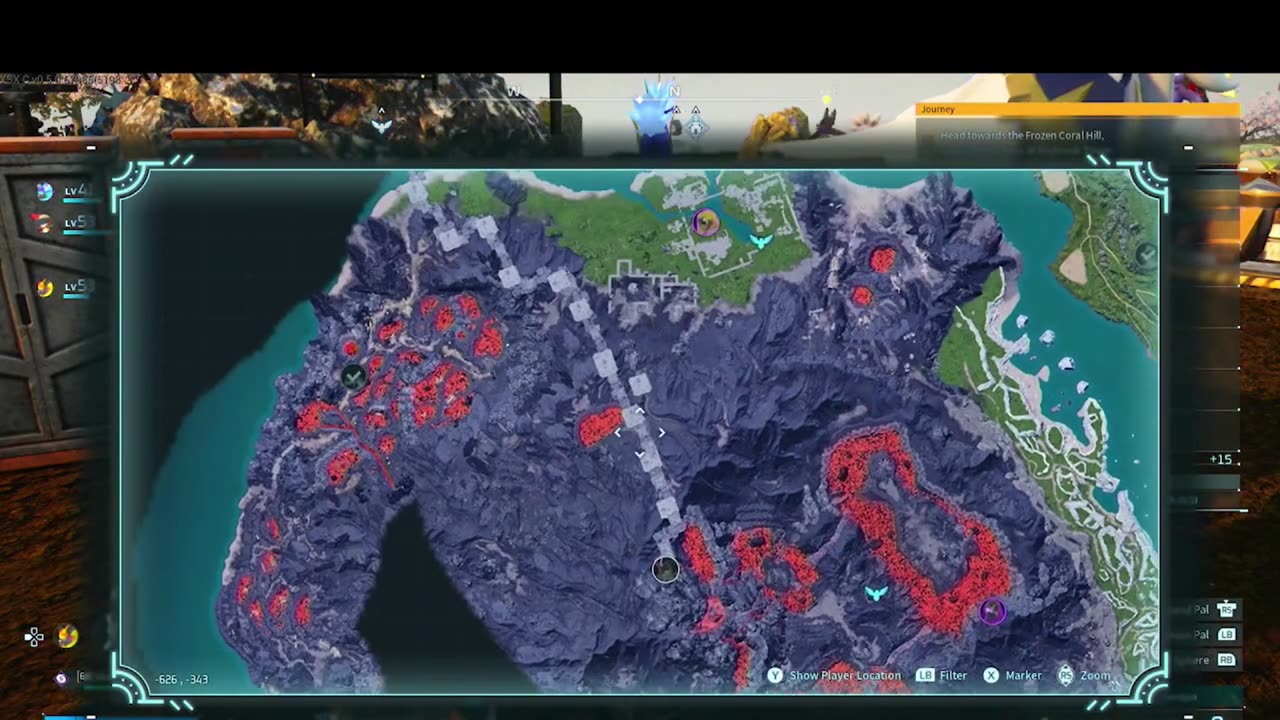This screenshot has height=720, width=1280.
Task: Open the map Filter option
Action: 953,676
